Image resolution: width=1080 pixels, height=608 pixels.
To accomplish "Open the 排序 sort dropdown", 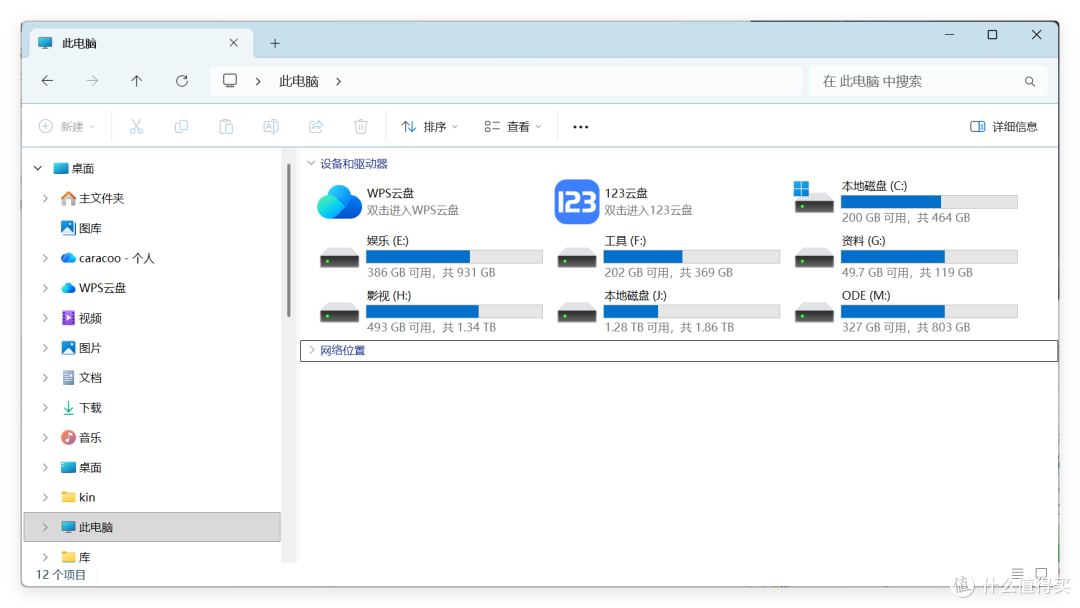I will pos(430,127).
